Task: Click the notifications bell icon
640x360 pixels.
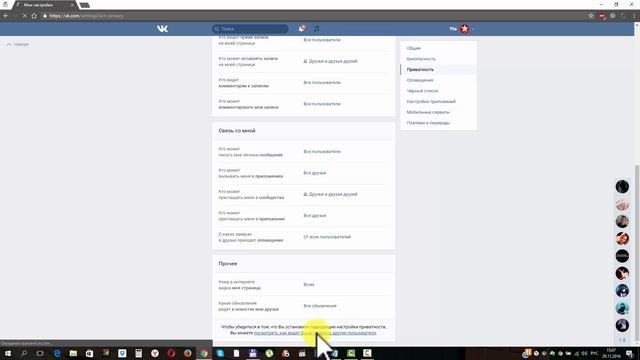Action: click(x=301, y=29)
